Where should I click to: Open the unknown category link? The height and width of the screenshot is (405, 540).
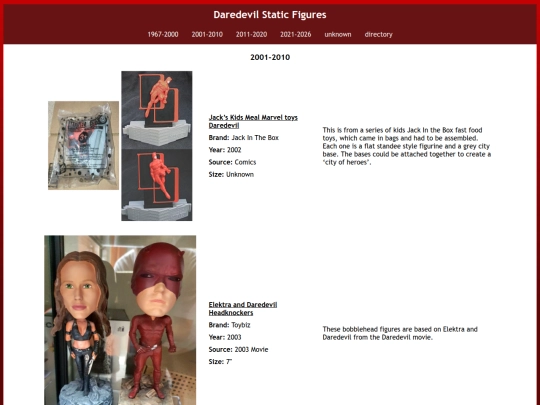pyautogui.click(x=338, y=34)
